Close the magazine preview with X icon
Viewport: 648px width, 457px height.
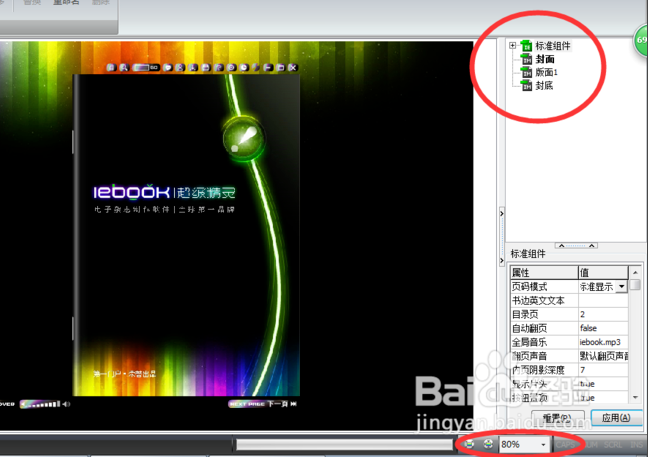click(x=293, y=67)
